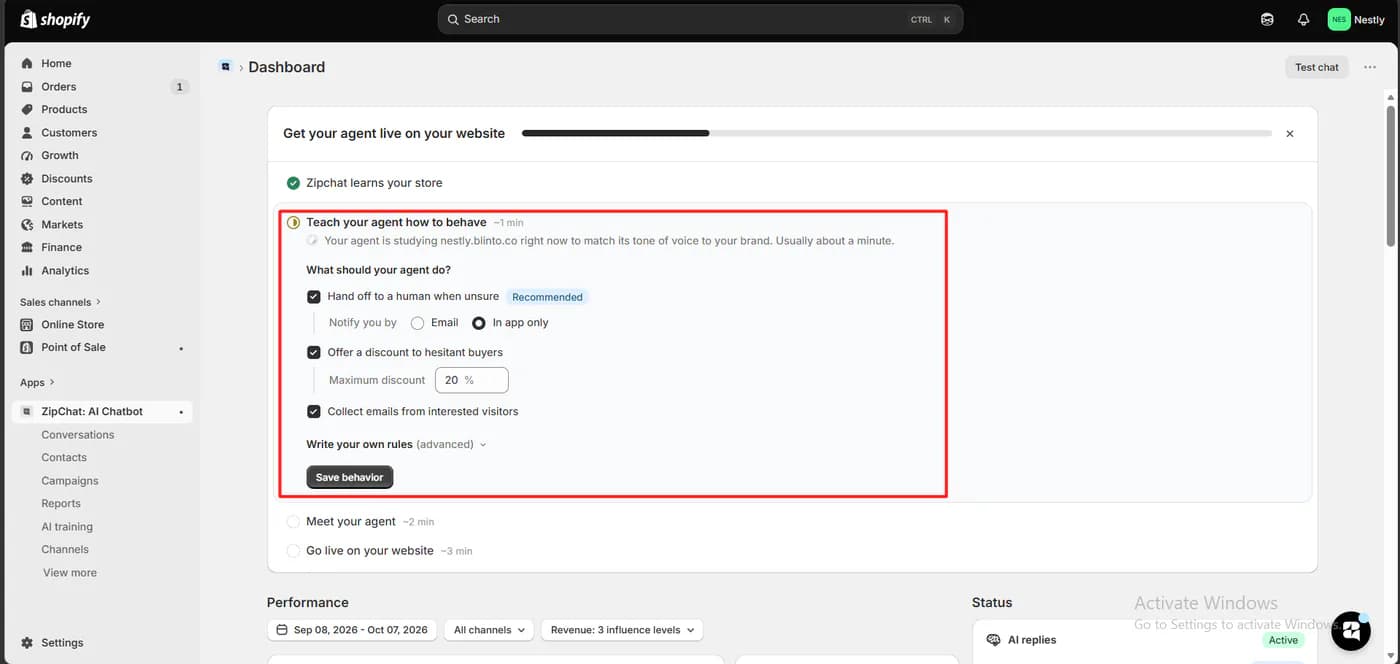
Task: Open the Sep 08 - Oct 07 date picker
Action: click(352, 630)
